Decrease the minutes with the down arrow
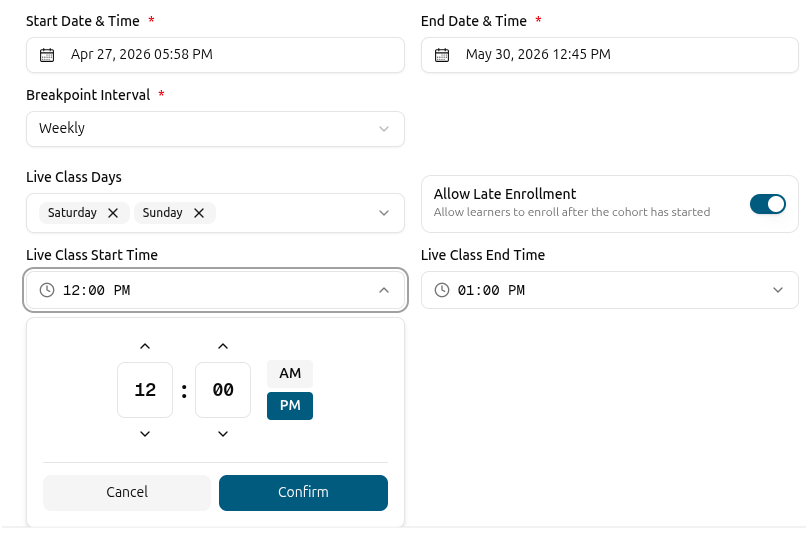 pos(223,434)
